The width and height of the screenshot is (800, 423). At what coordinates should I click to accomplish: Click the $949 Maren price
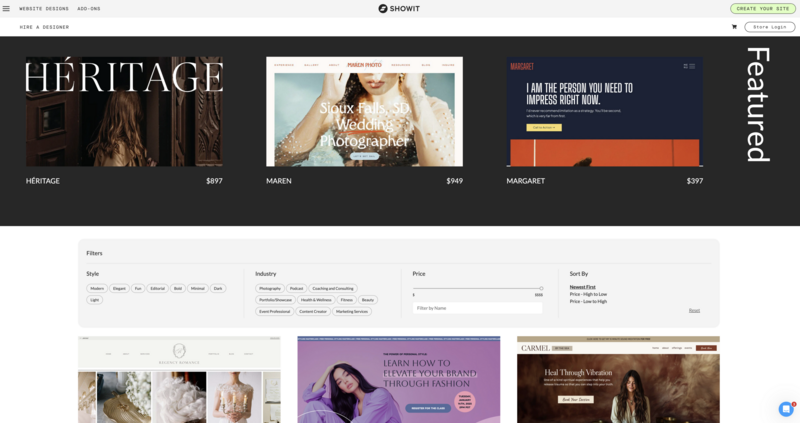(455, 181)
